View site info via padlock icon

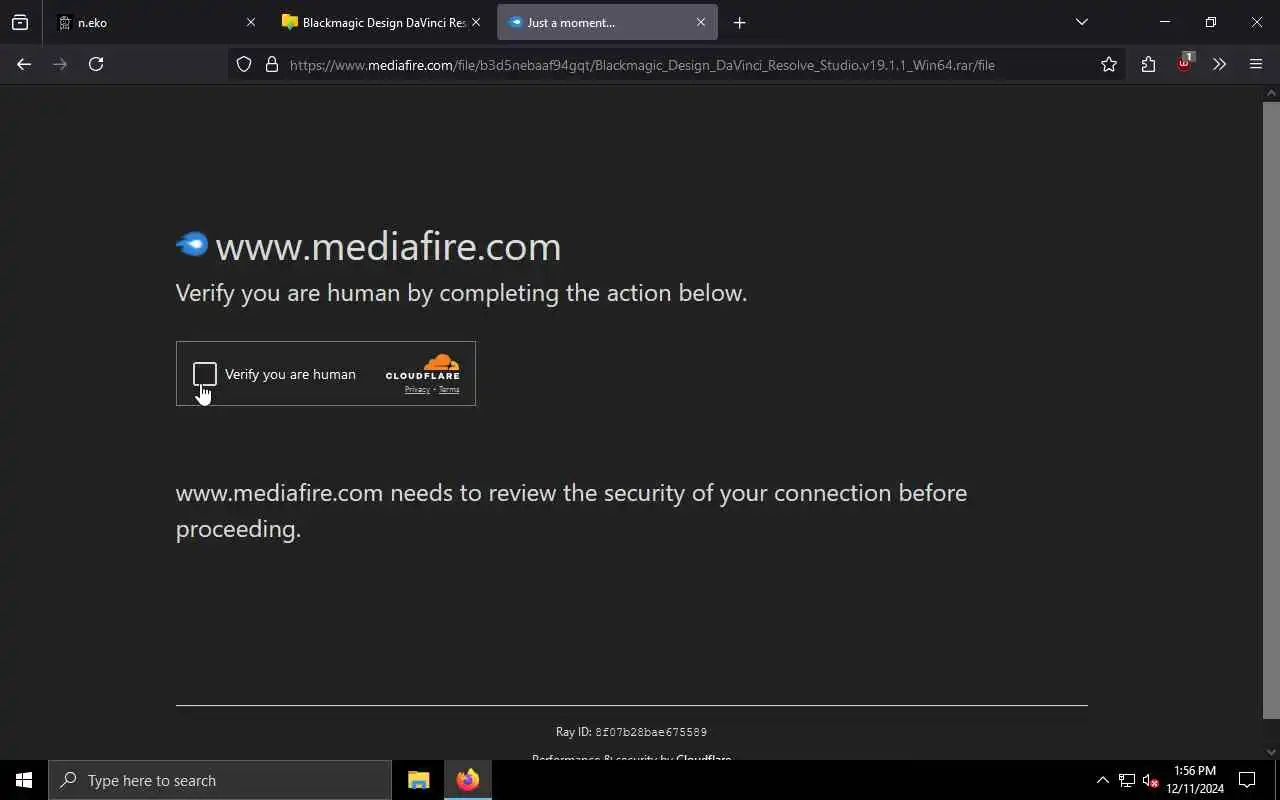point(271,64)
